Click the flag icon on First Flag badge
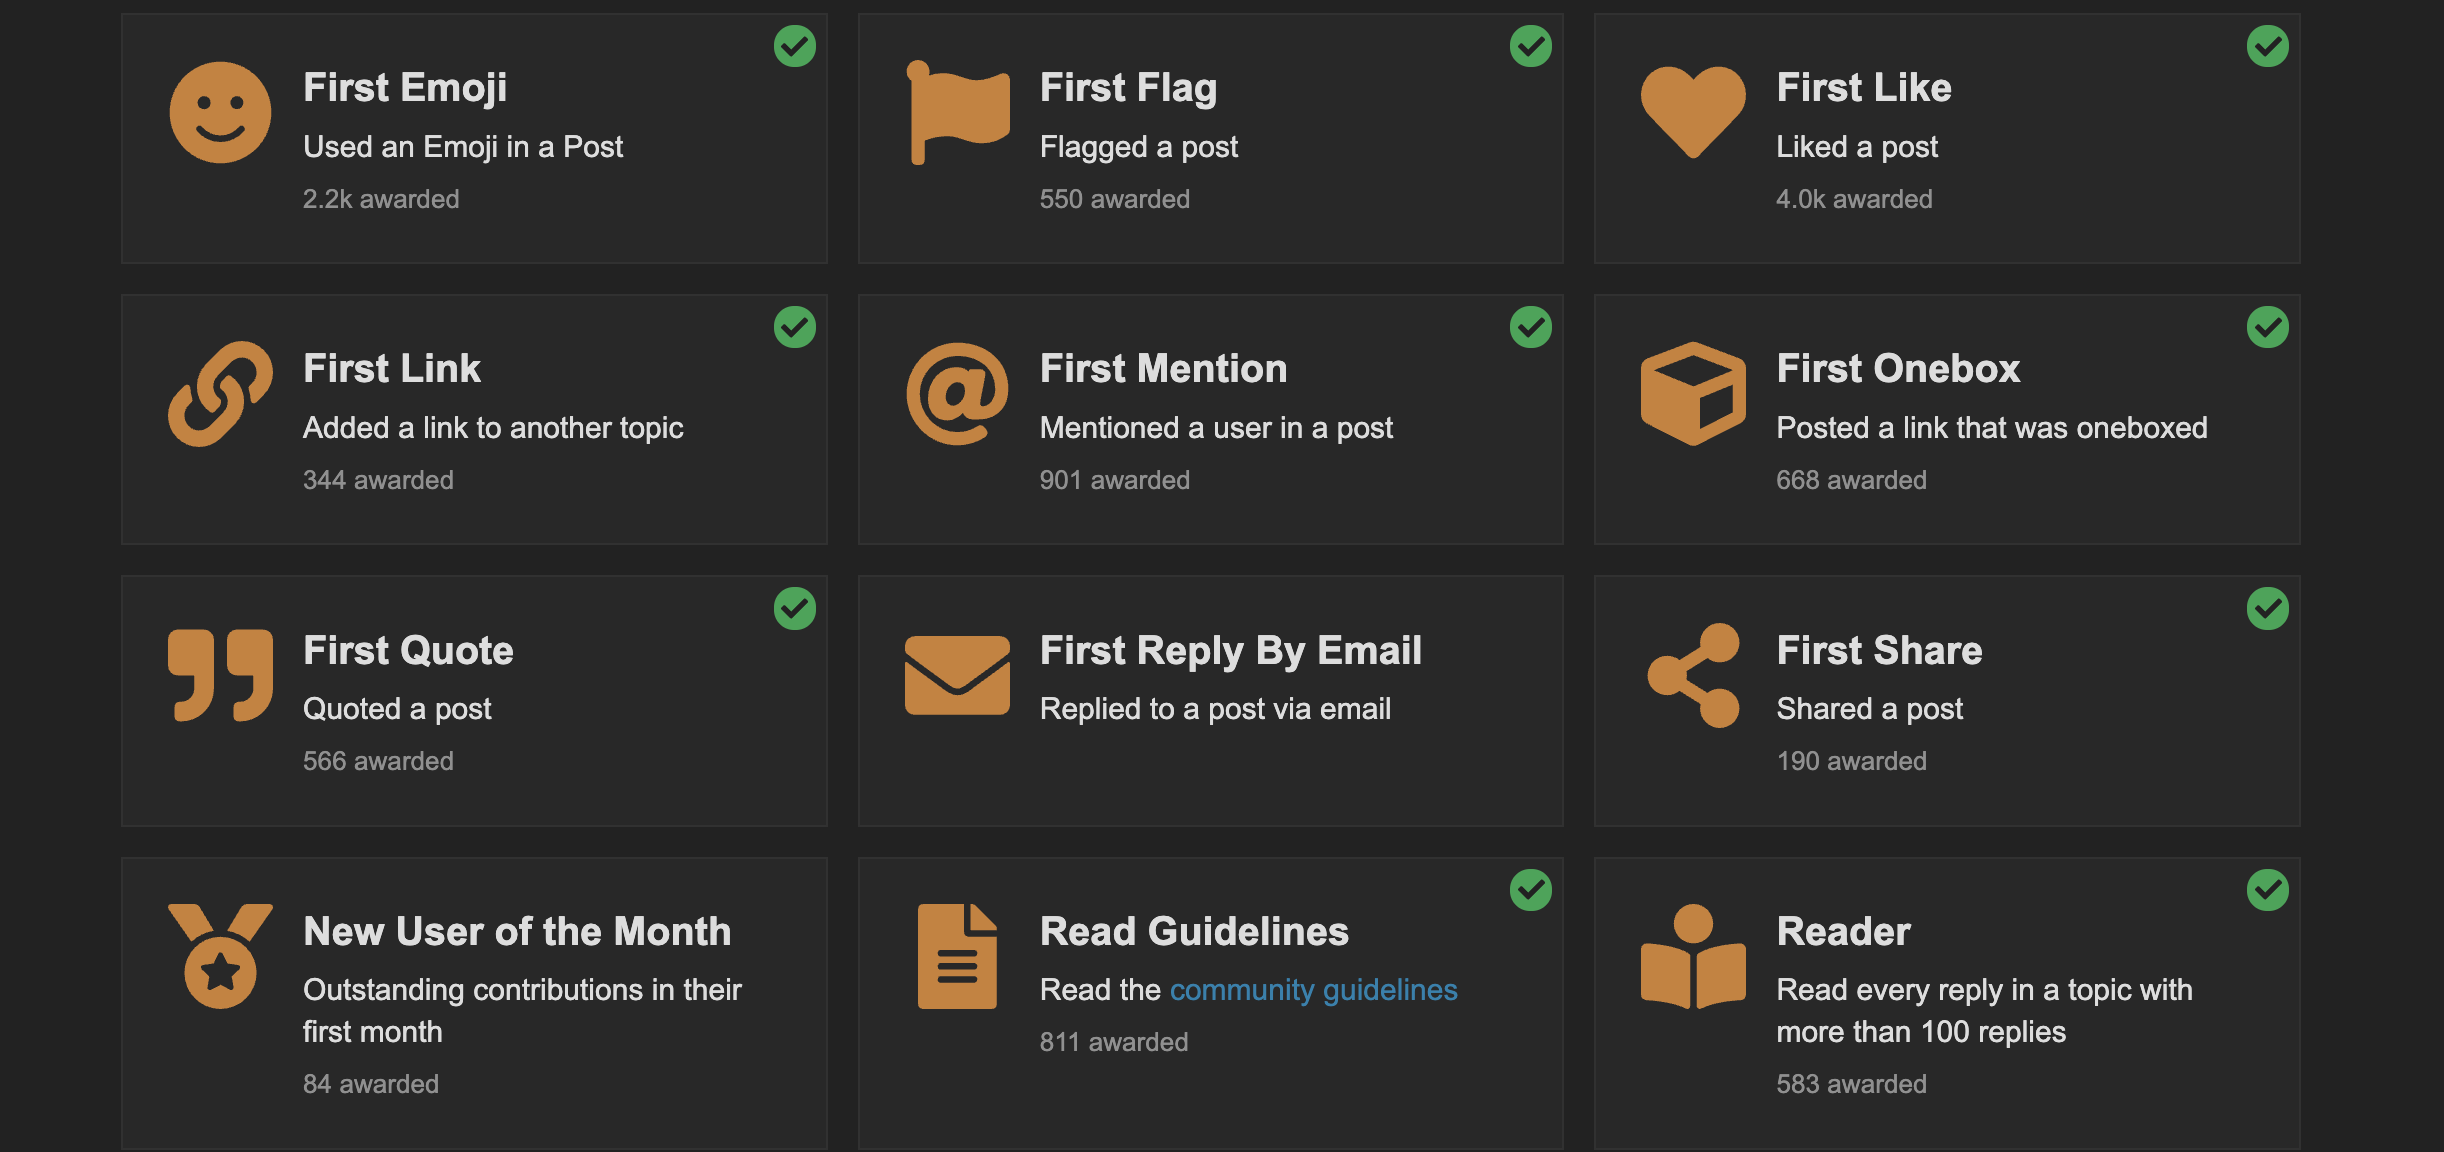This screenshot has width=2444, height=1152. [x=958, y=111]
